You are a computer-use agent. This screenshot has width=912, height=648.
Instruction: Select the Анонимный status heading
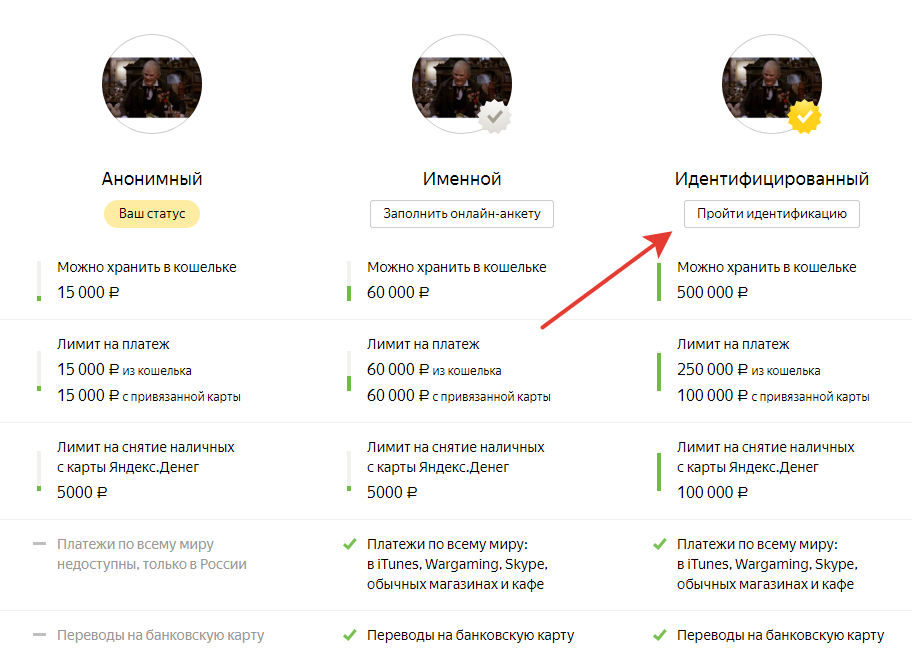152,179
